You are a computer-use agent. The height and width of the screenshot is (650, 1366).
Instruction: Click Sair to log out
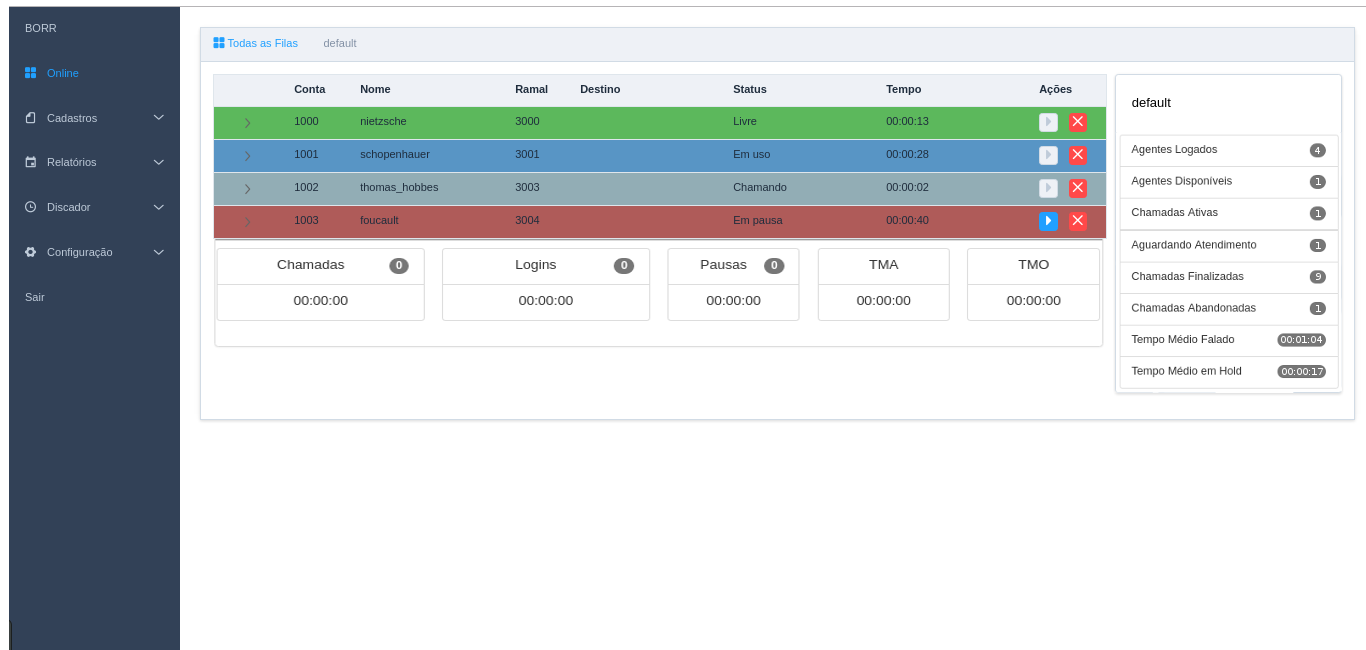35,297
